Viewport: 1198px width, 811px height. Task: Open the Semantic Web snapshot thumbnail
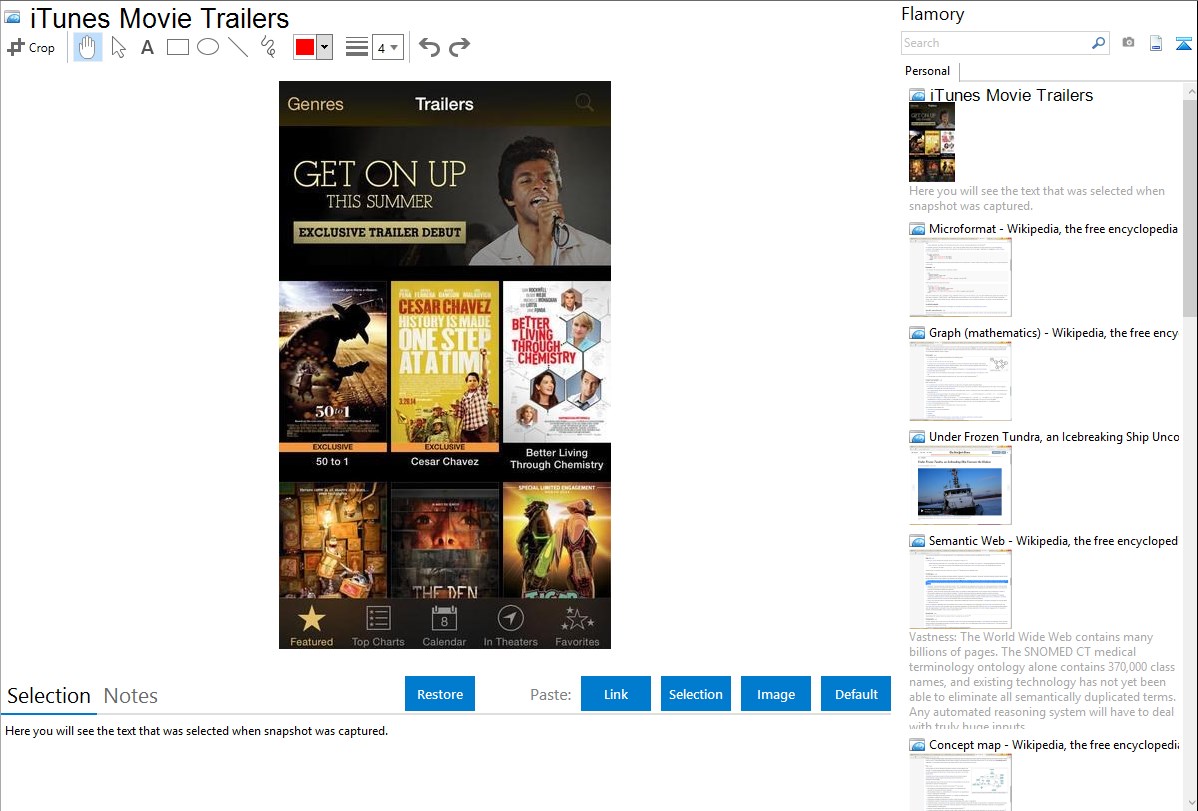960,588
